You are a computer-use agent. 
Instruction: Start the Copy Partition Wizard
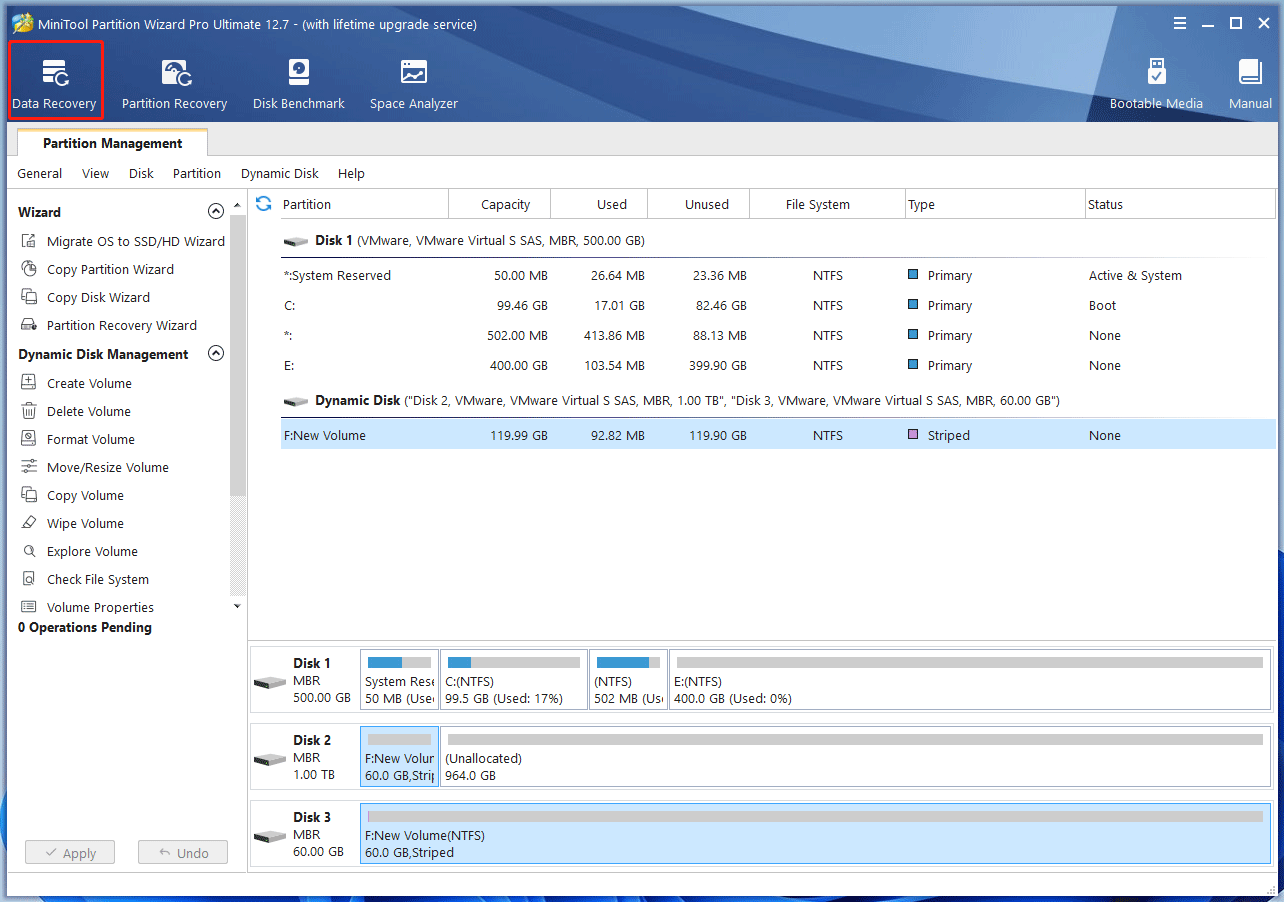tap(97, 269)
